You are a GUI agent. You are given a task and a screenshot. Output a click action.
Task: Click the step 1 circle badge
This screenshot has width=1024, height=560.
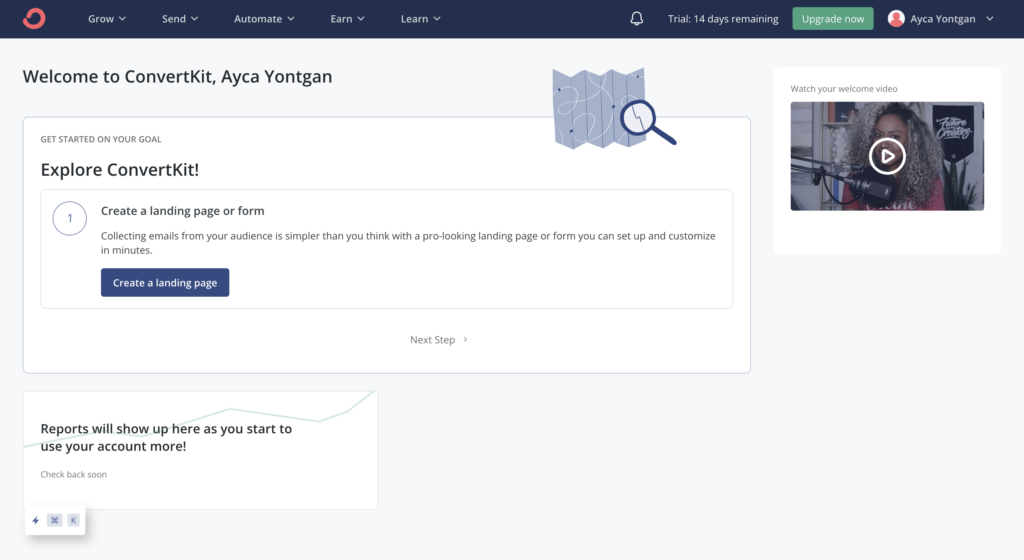click(x=70, y=218)
